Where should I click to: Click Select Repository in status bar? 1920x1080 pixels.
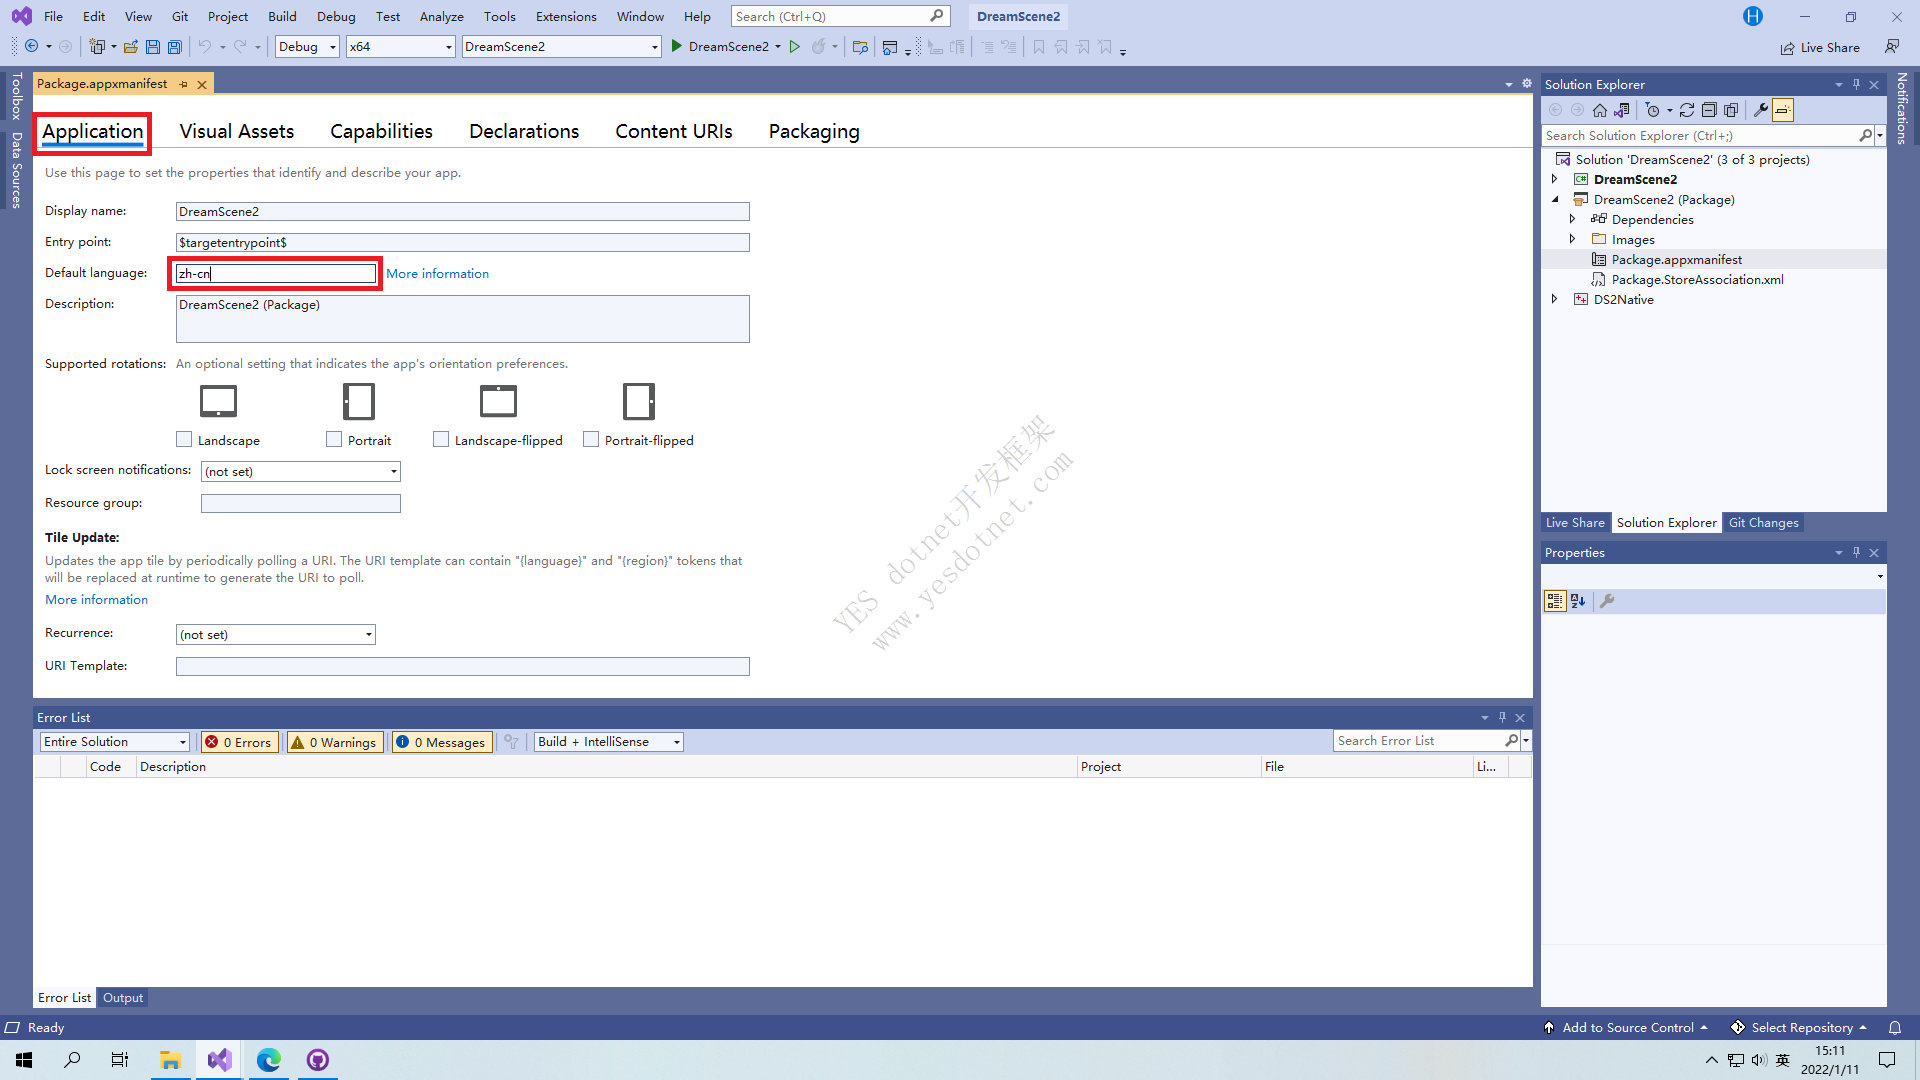[x=1799, y=1028]
